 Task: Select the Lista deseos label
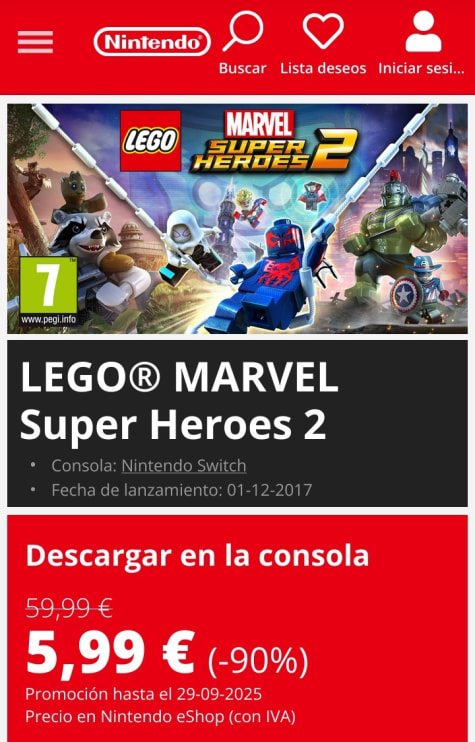point(323,68)
